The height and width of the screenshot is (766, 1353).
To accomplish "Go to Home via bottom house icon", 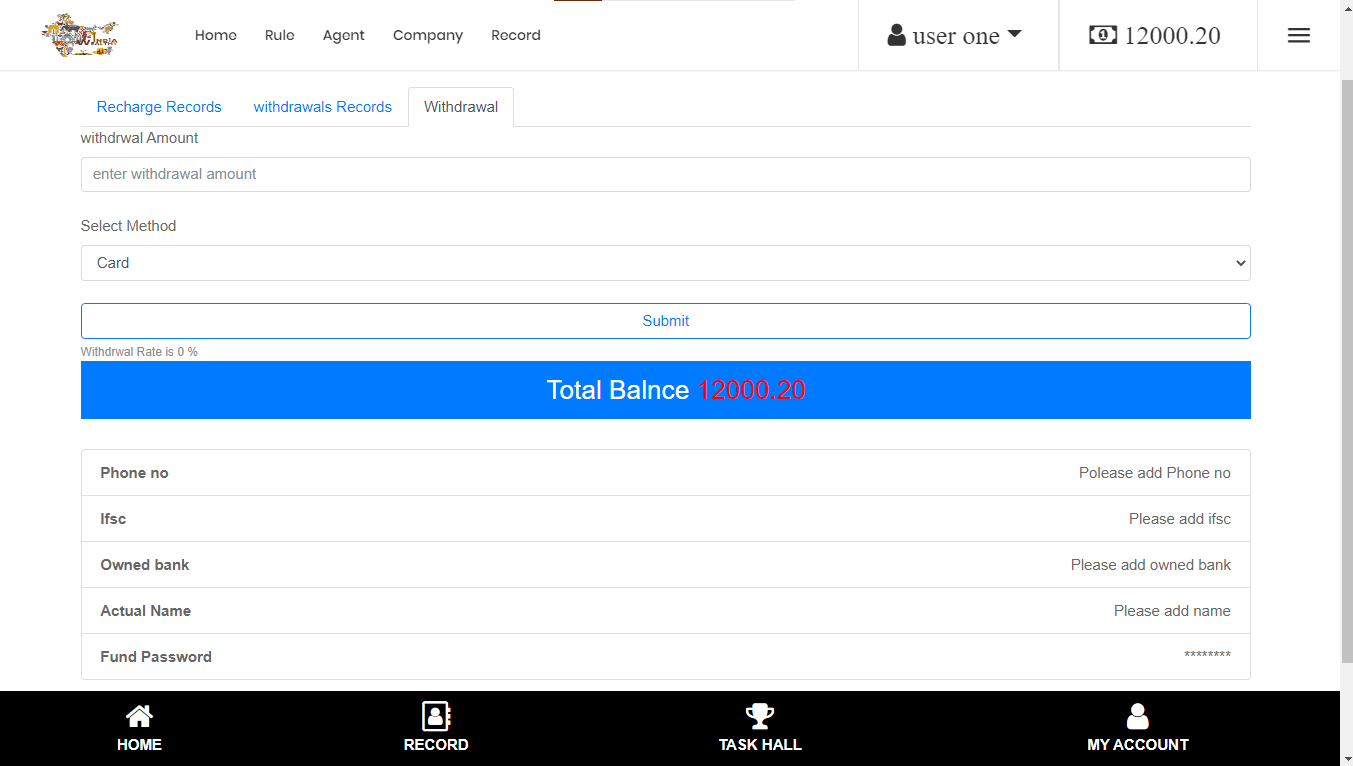I will coord(139,716).
